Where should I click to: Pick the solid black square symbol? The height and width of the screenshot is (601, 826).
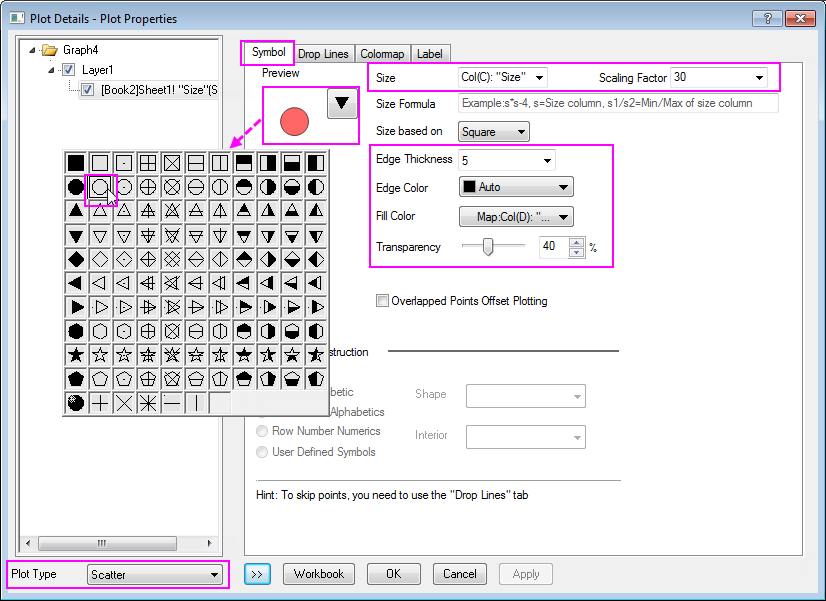(76, 162)
